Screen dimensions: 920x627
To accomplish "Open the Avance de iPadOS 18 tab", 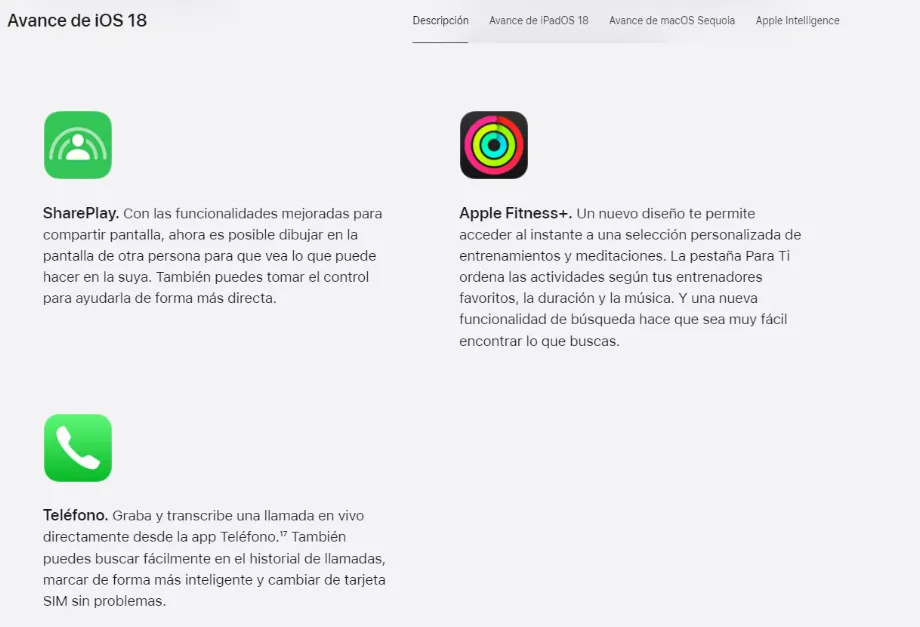I will [539, 21].
